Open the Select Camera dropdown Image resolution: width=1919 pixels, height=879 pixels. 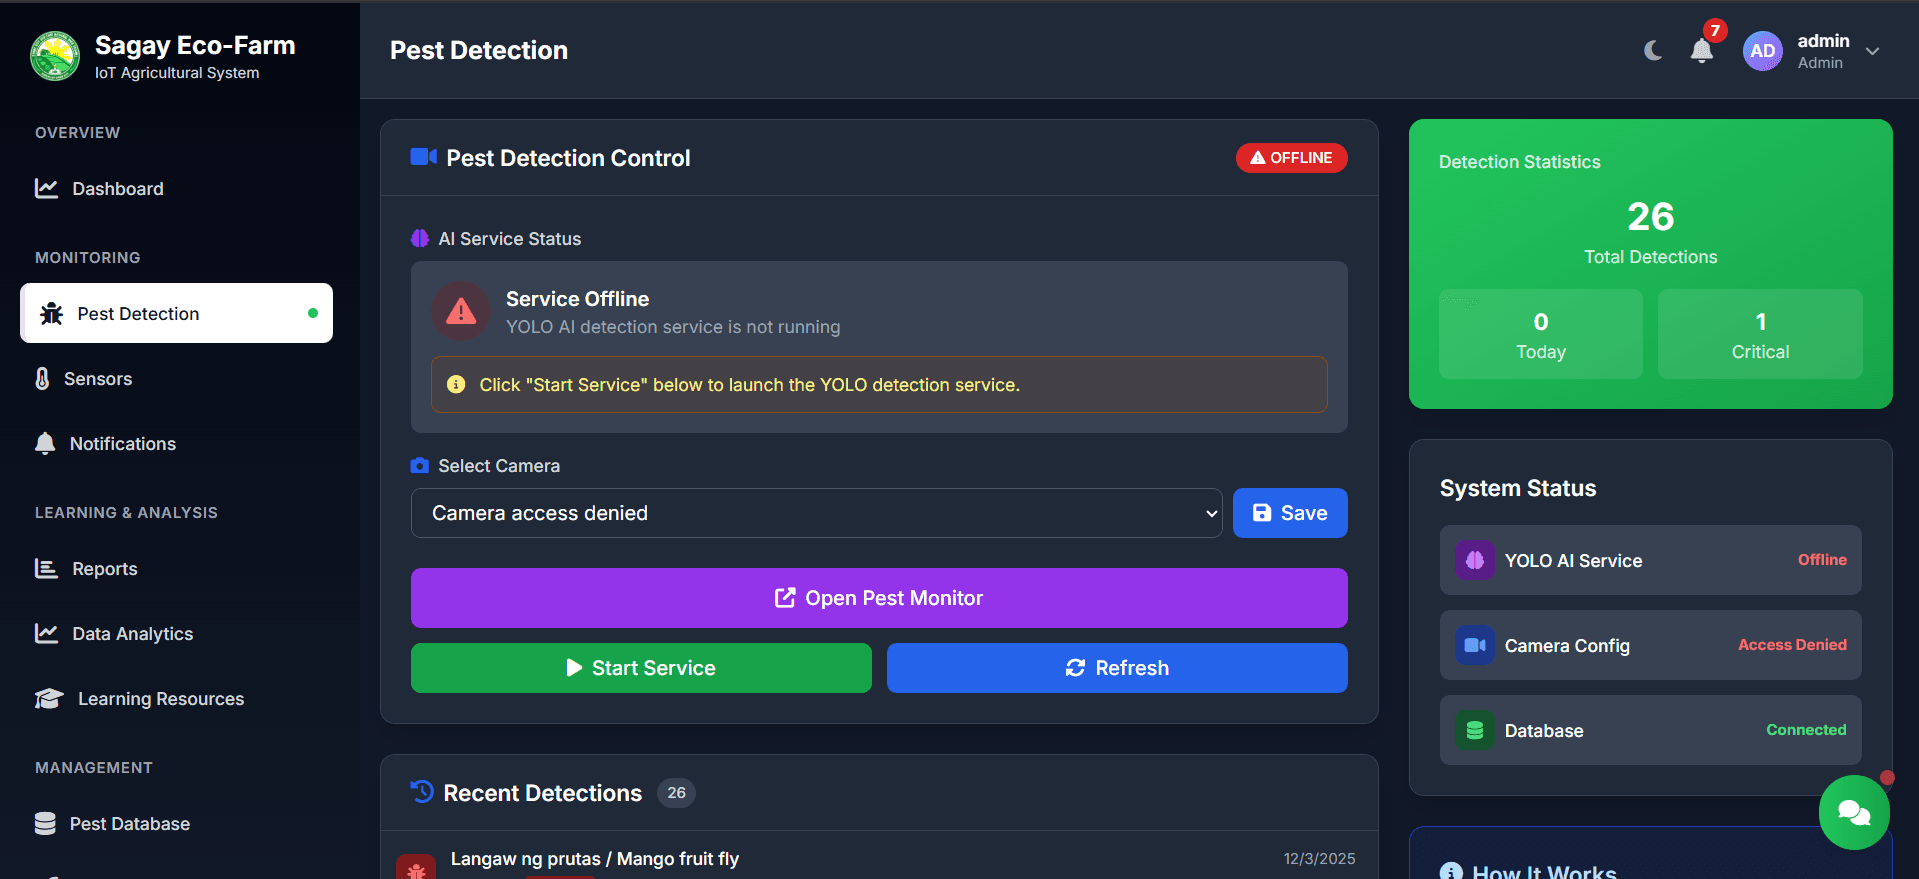point(816,513)
